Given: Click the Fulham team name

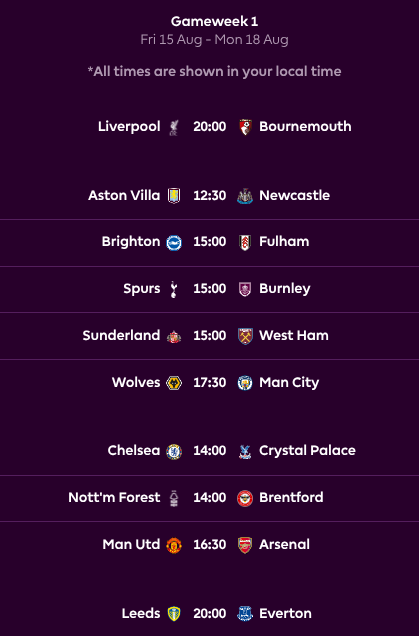Looking at the screenshot, I should (284, 242).
